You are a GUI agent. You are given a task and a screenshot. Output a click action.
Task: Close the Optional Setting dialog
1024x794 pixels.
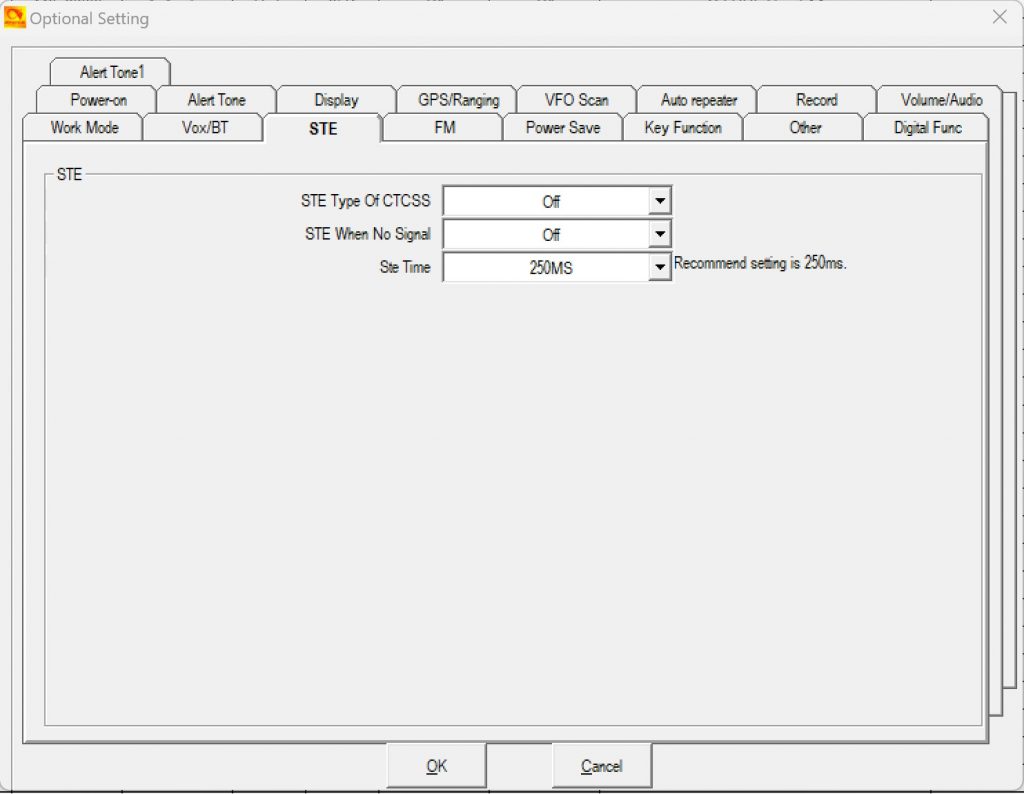pyautogui.click(x=999, y=17)
